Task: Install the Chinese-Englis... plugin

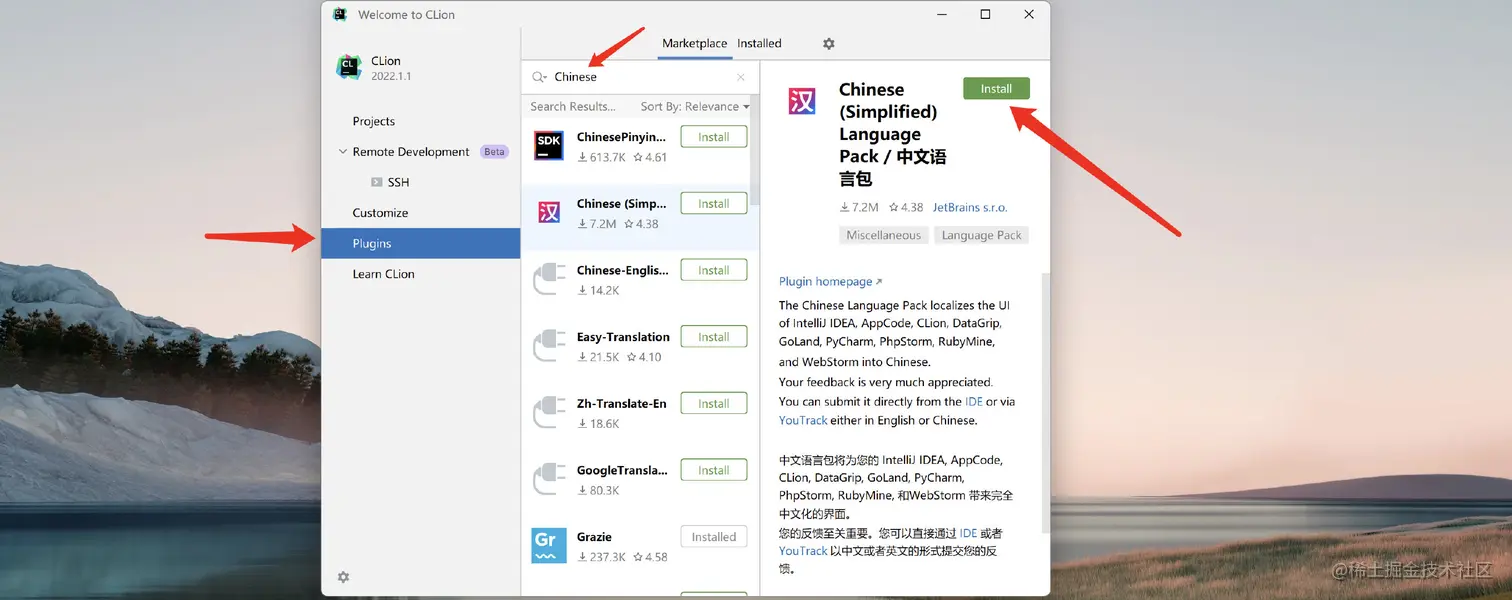Action: (714, 270)
